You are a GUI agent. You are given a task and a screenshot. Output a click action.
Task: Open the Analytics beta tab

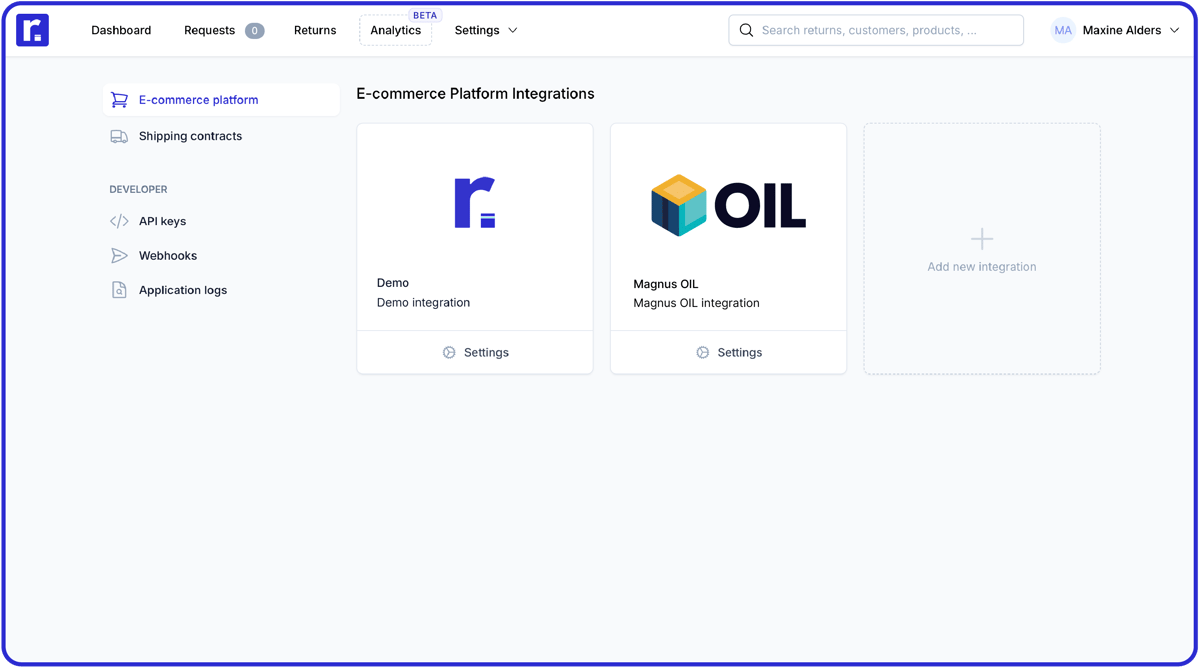click(x=396, y=30)
